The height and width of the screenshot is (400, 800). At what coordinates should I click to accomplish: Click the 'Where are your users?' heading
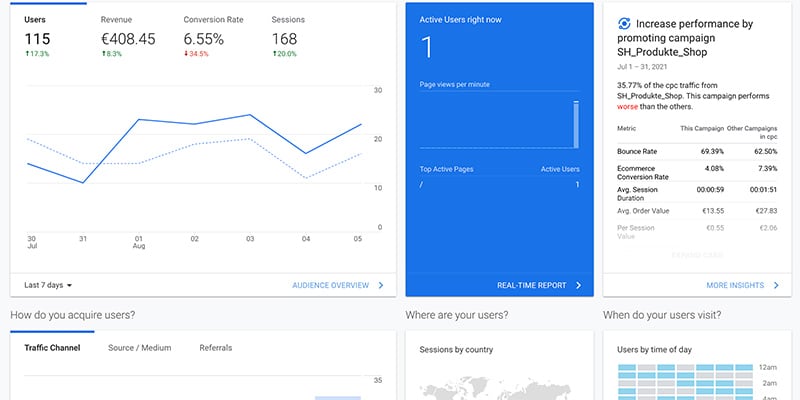point(457,315)
